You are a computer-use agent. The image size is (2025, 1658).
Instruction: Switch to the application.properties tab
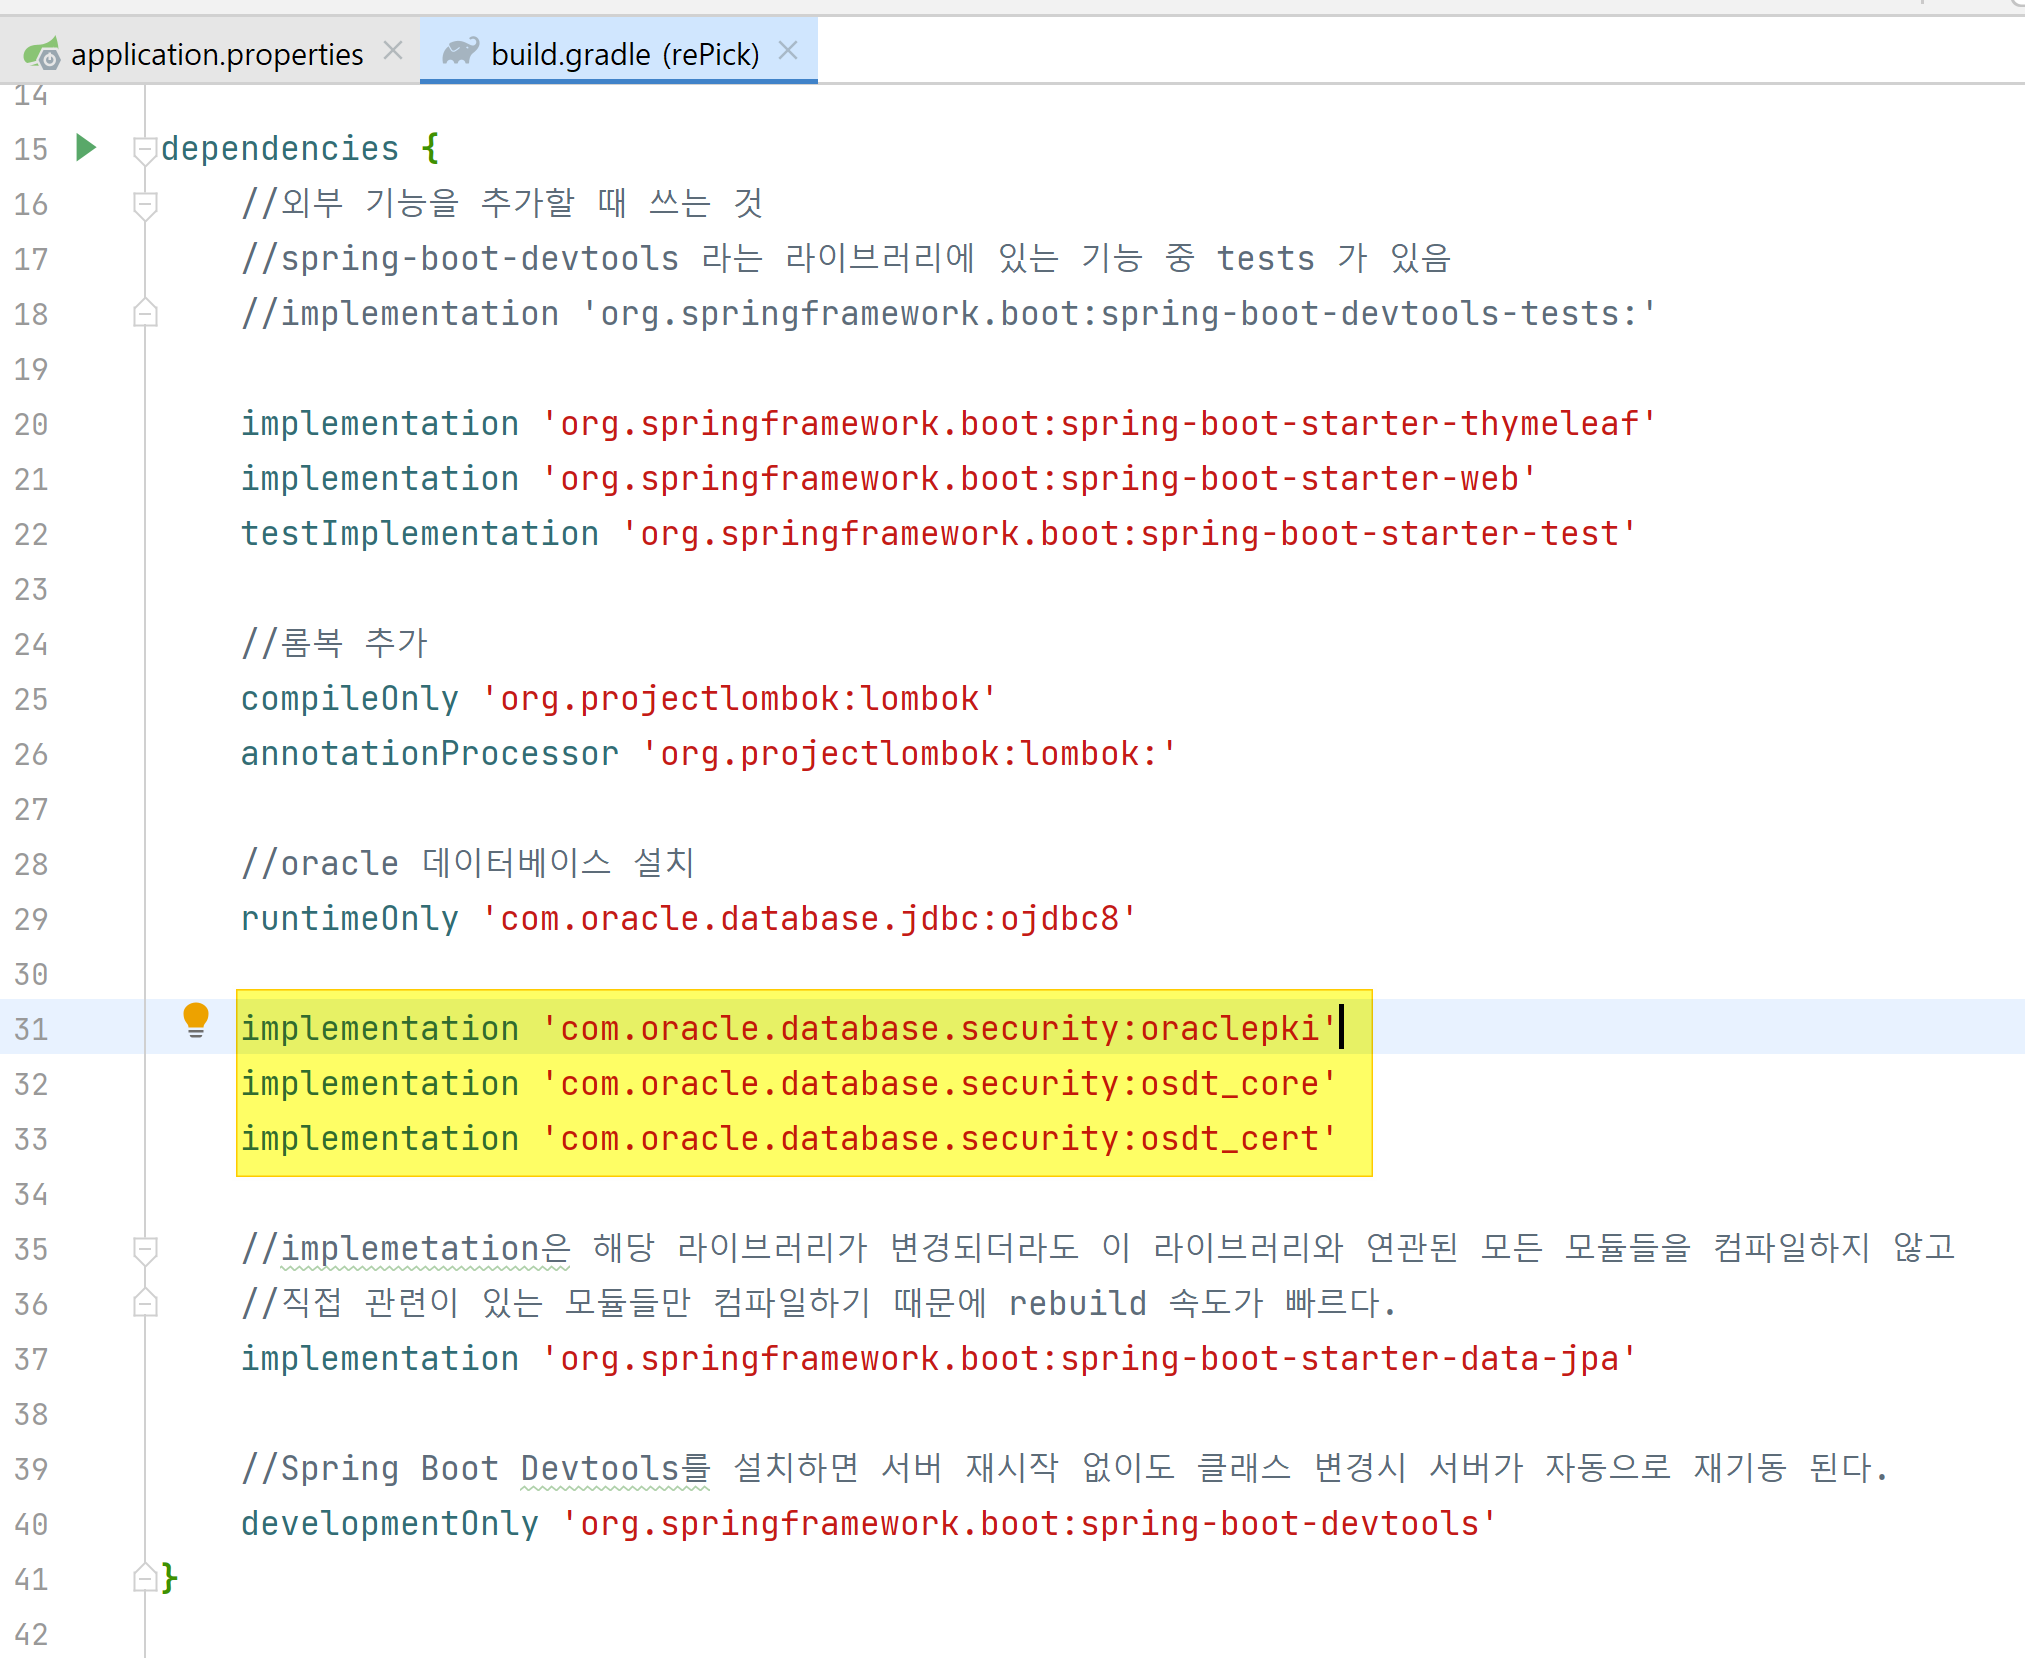[216, 54]
